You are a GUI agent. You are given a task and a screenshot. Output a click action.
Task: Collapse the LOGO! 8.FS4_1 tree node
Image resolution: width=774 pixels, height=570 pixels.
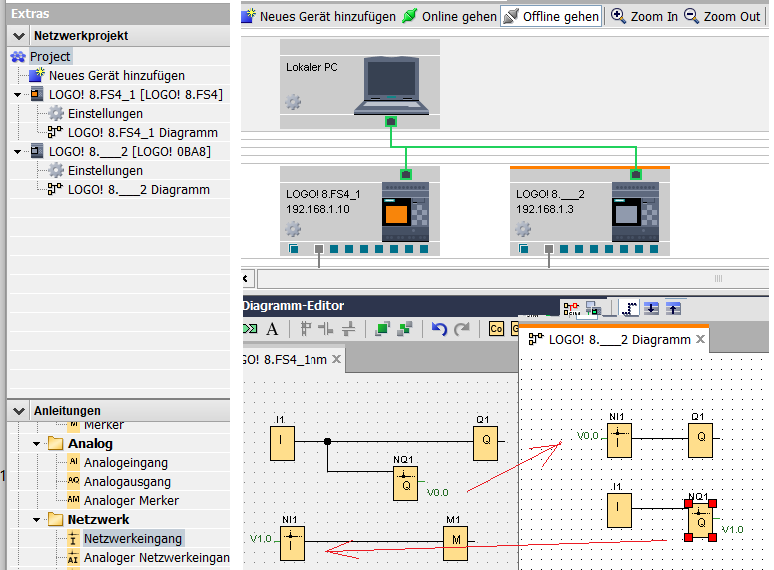[x=18, y=95]
